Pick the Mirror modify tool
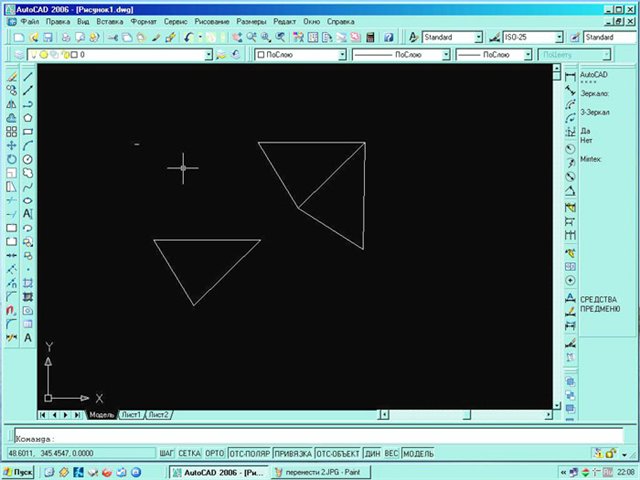Screen dimensions: 640x480 pyautogui.click(x=10, y=103)
